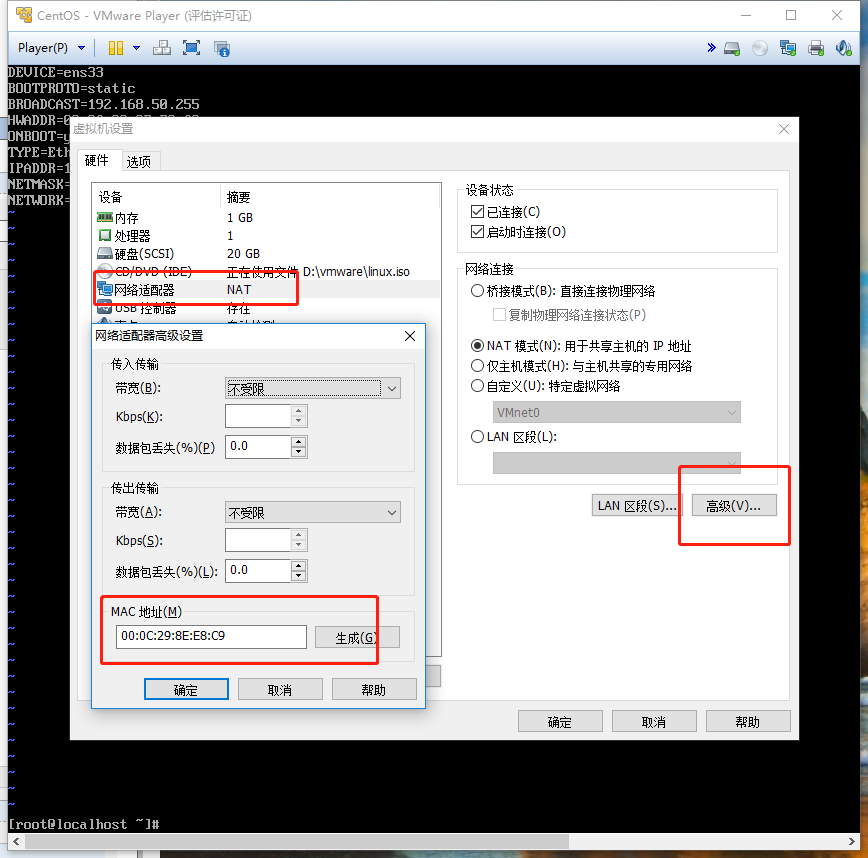Click the LAN 区段(S)... button
This screenshot has height=858, width=868.
coord(637,505)
